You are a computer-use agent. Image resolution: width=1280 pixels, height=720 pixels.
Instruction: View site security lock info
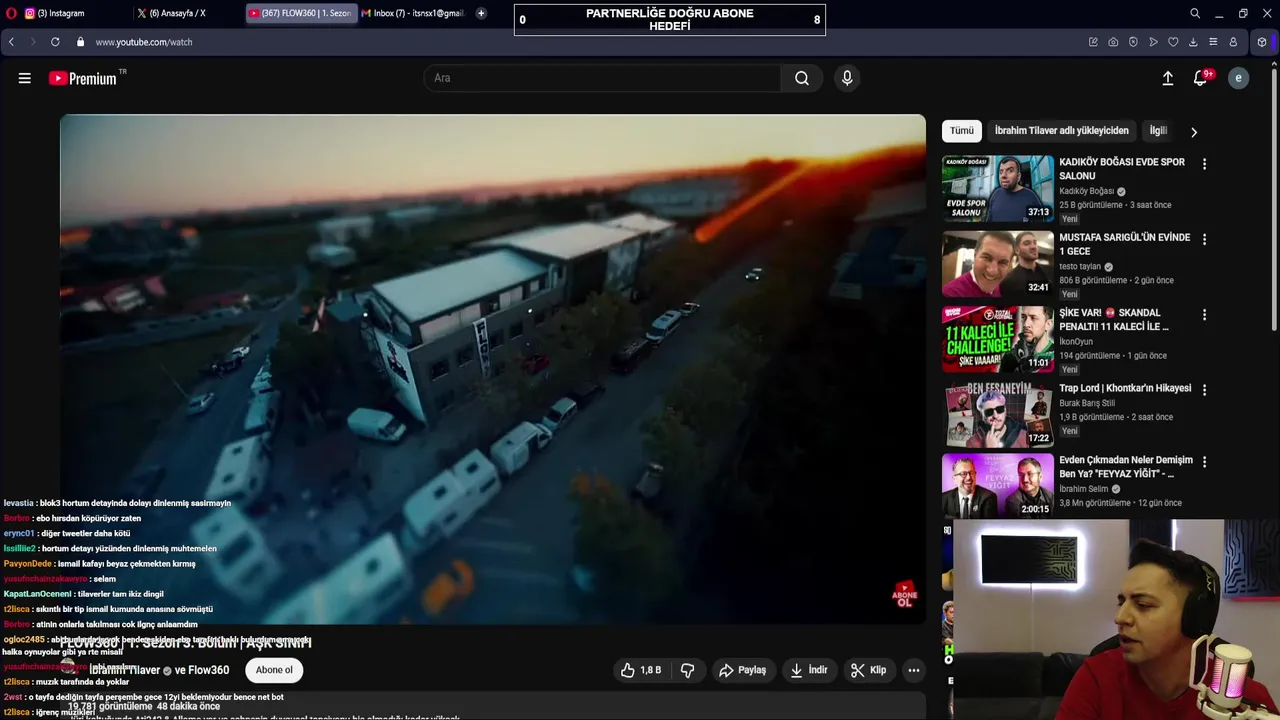tap(80, 42)
